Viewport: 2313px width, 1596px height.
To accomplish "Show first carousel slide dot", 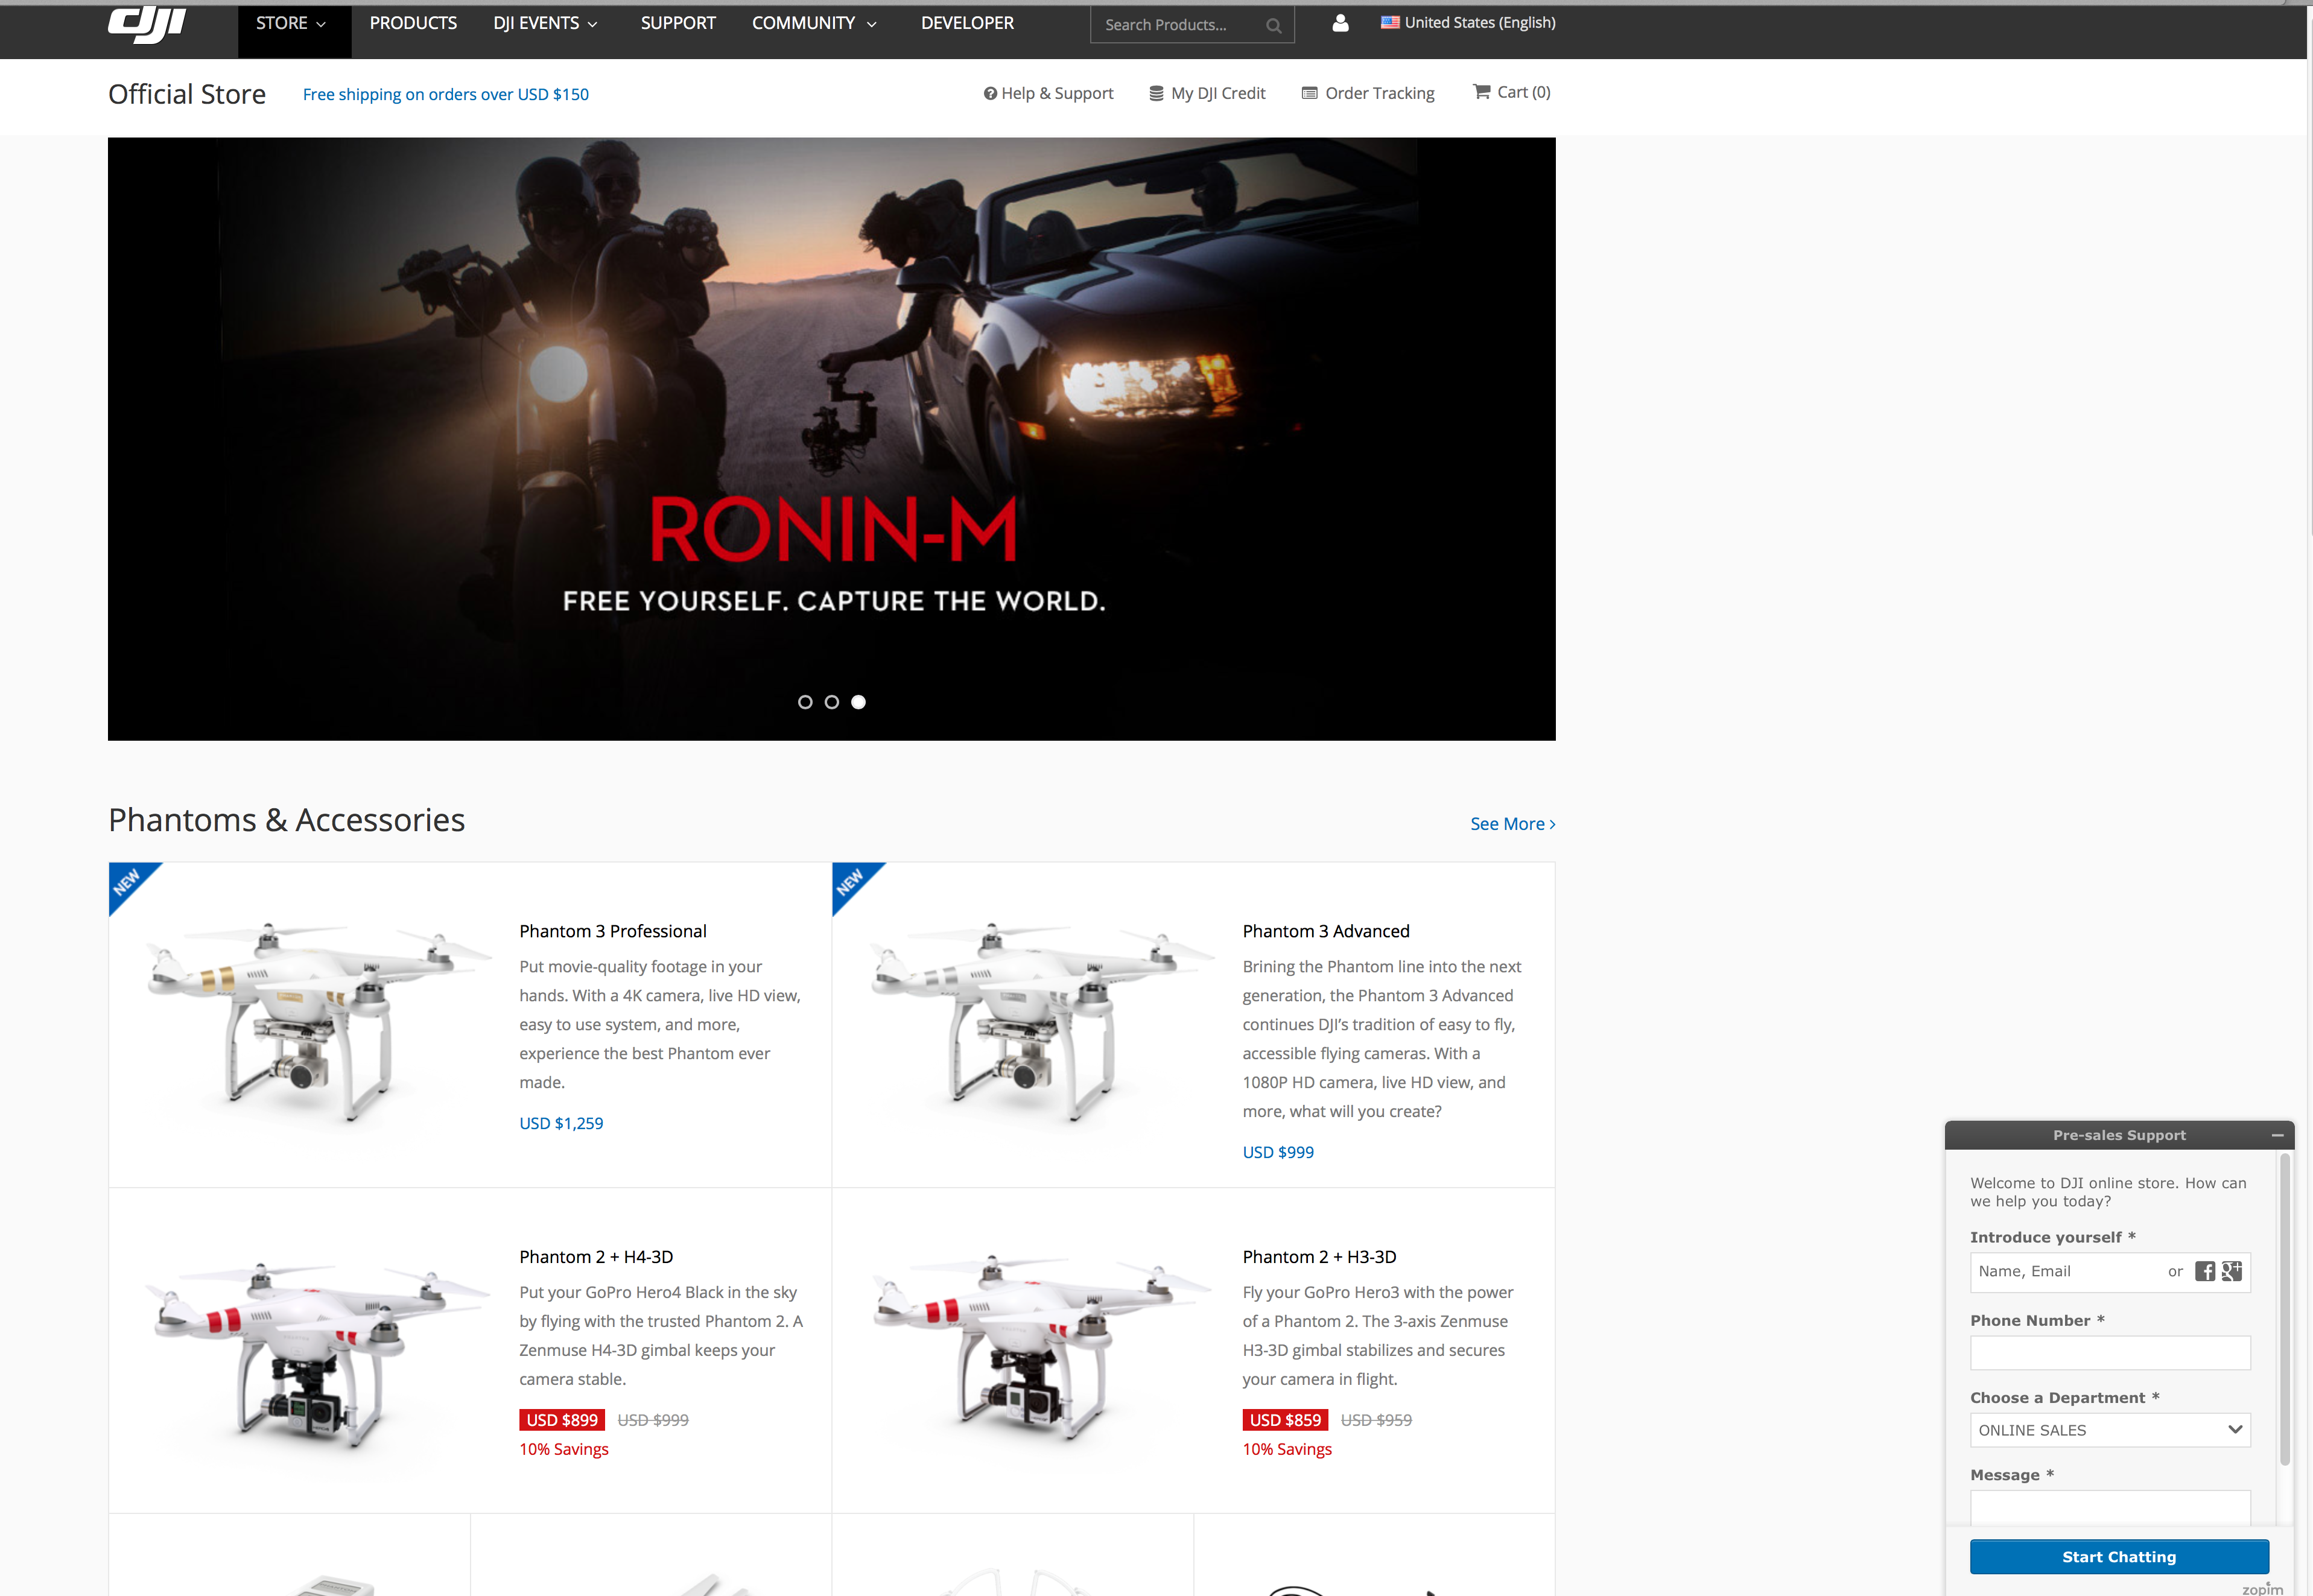I will 805,702.
